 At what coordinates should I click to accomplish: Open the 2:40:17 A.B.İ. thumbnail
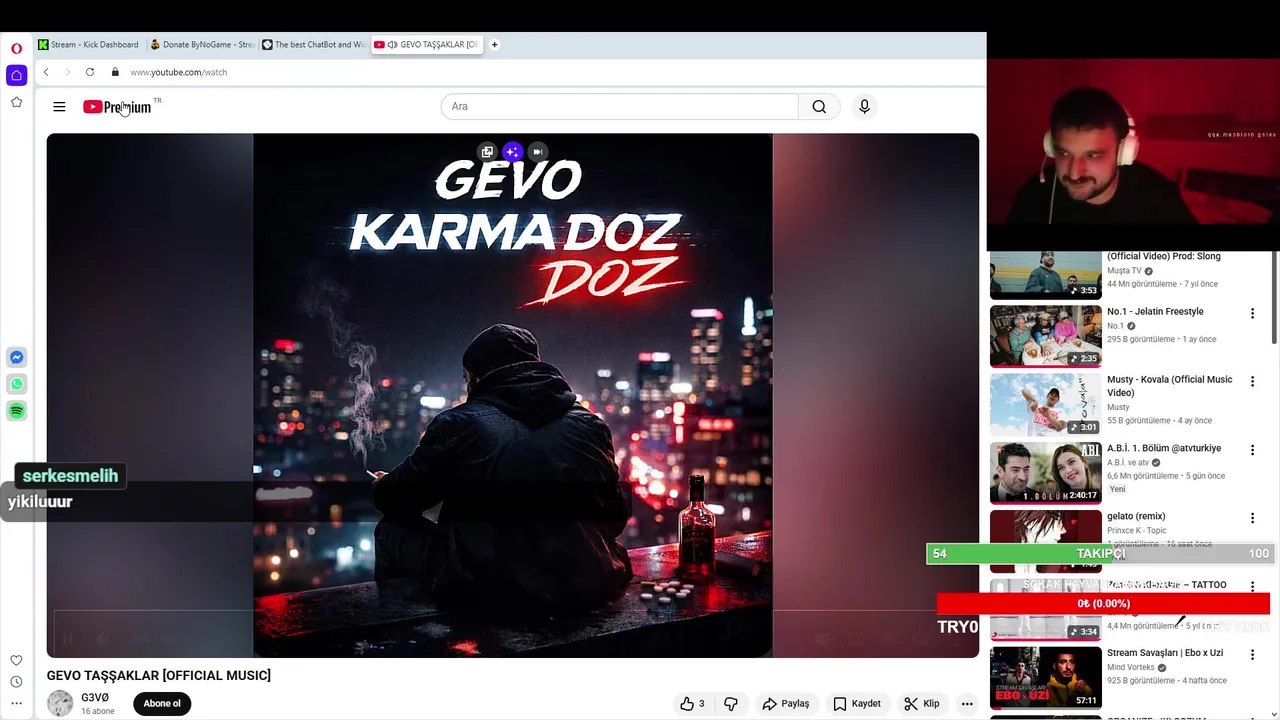click(x=1045, y=473)
